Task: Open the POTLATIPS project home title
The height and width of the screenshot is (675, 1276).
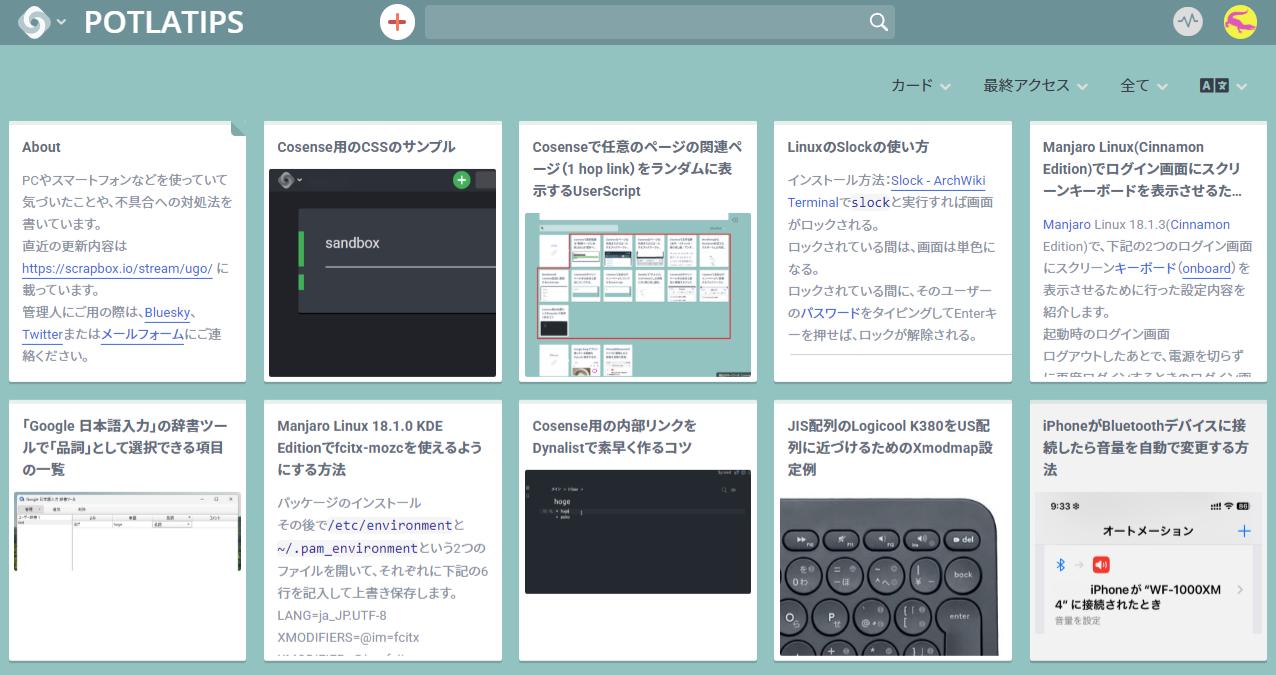Action: [164, 22]
